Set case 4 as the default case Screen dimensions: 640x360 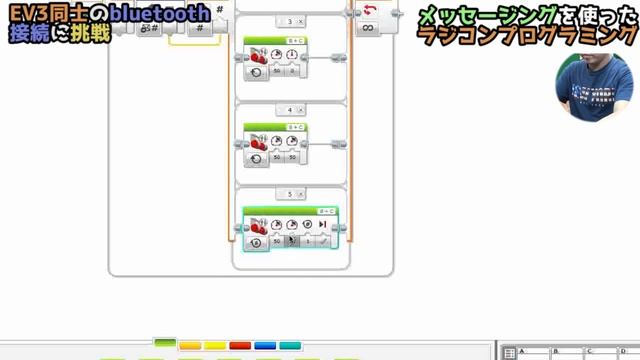[280, 110]
